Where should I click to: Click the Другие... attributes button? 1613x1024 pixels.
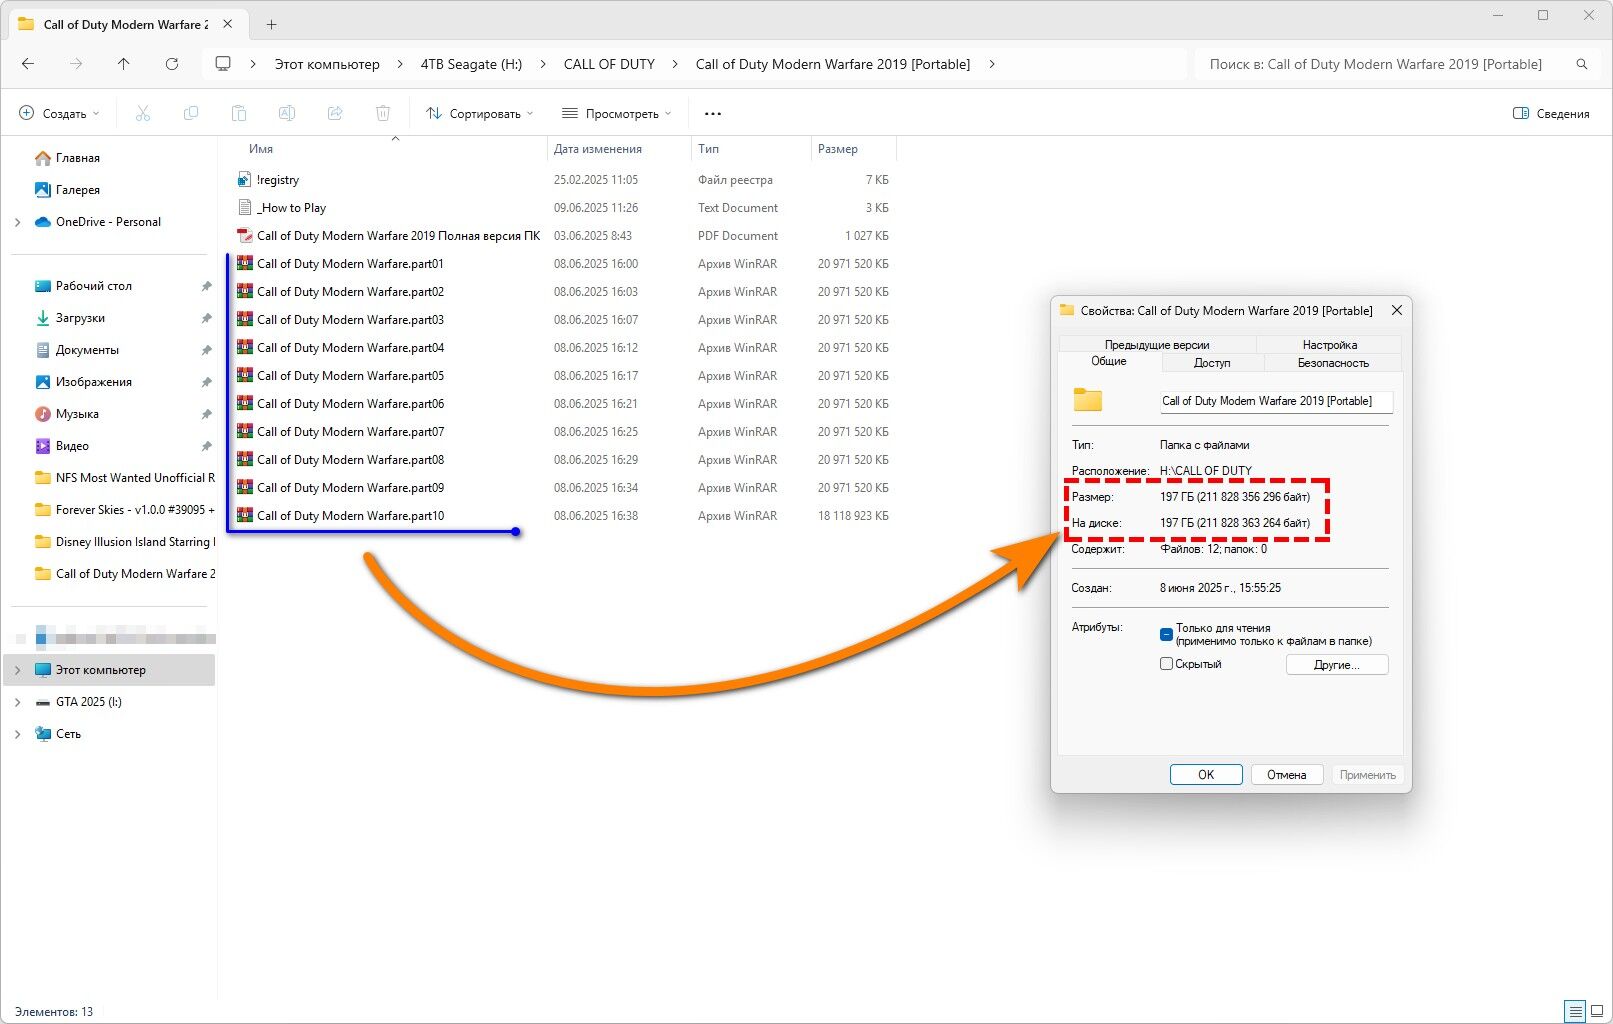coord(1337,665)
